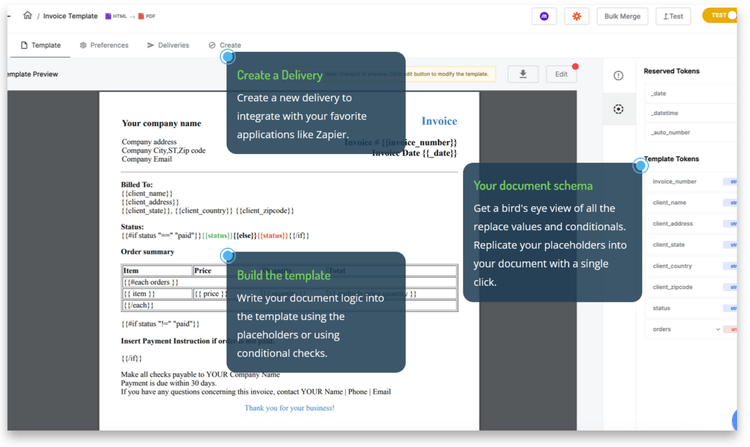
Task: Select the invoice_number template token
Action: (691, 182)
